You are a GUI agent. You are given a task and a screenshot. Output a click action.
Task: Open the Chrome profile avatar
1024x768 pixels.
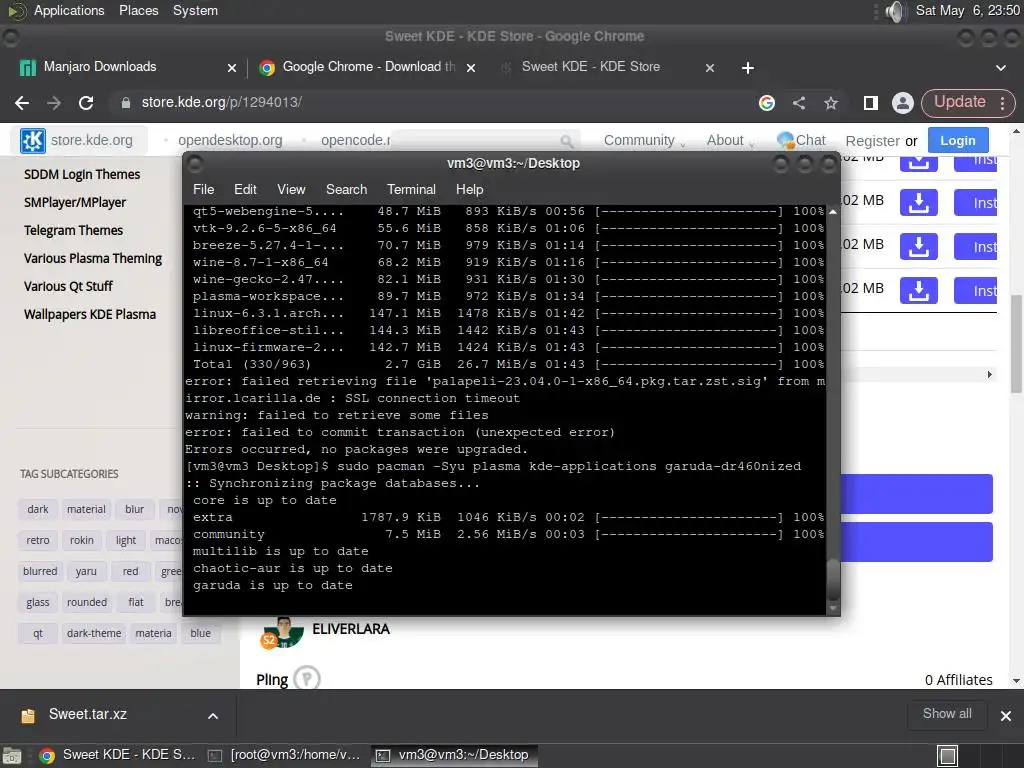point(903,103)
